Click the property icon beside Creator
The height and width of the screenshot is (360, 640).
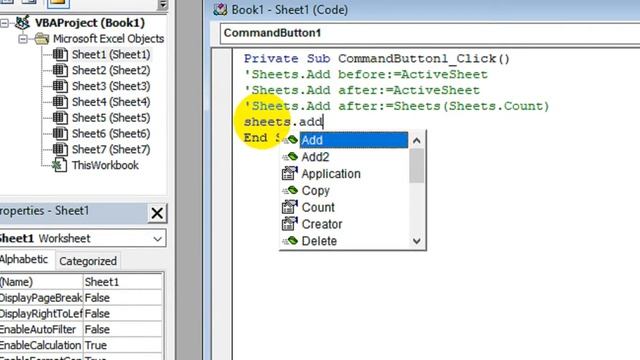pyautogui.click(x=289, y=224)
